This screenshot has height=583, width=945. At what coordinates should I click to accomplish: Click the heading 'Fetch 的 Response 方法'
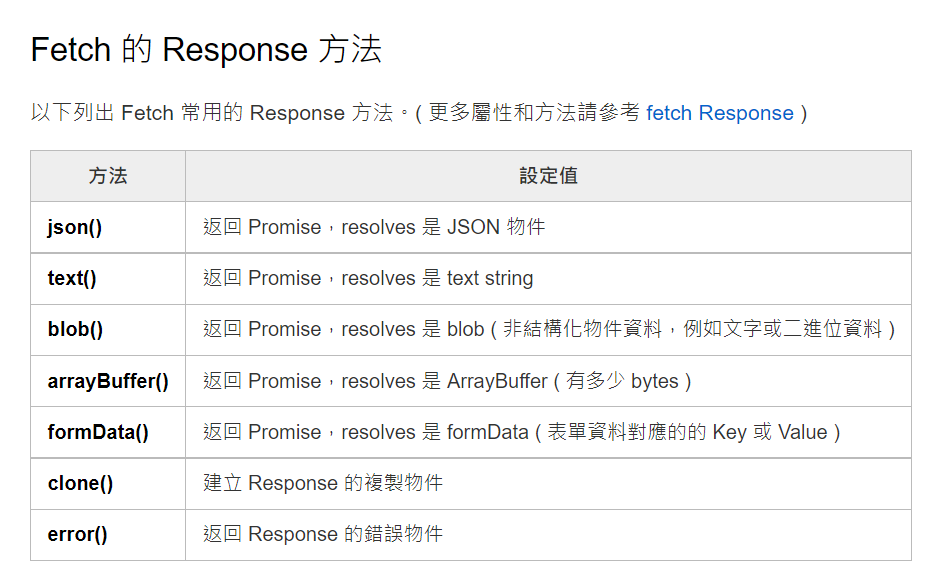click(206, 49)
